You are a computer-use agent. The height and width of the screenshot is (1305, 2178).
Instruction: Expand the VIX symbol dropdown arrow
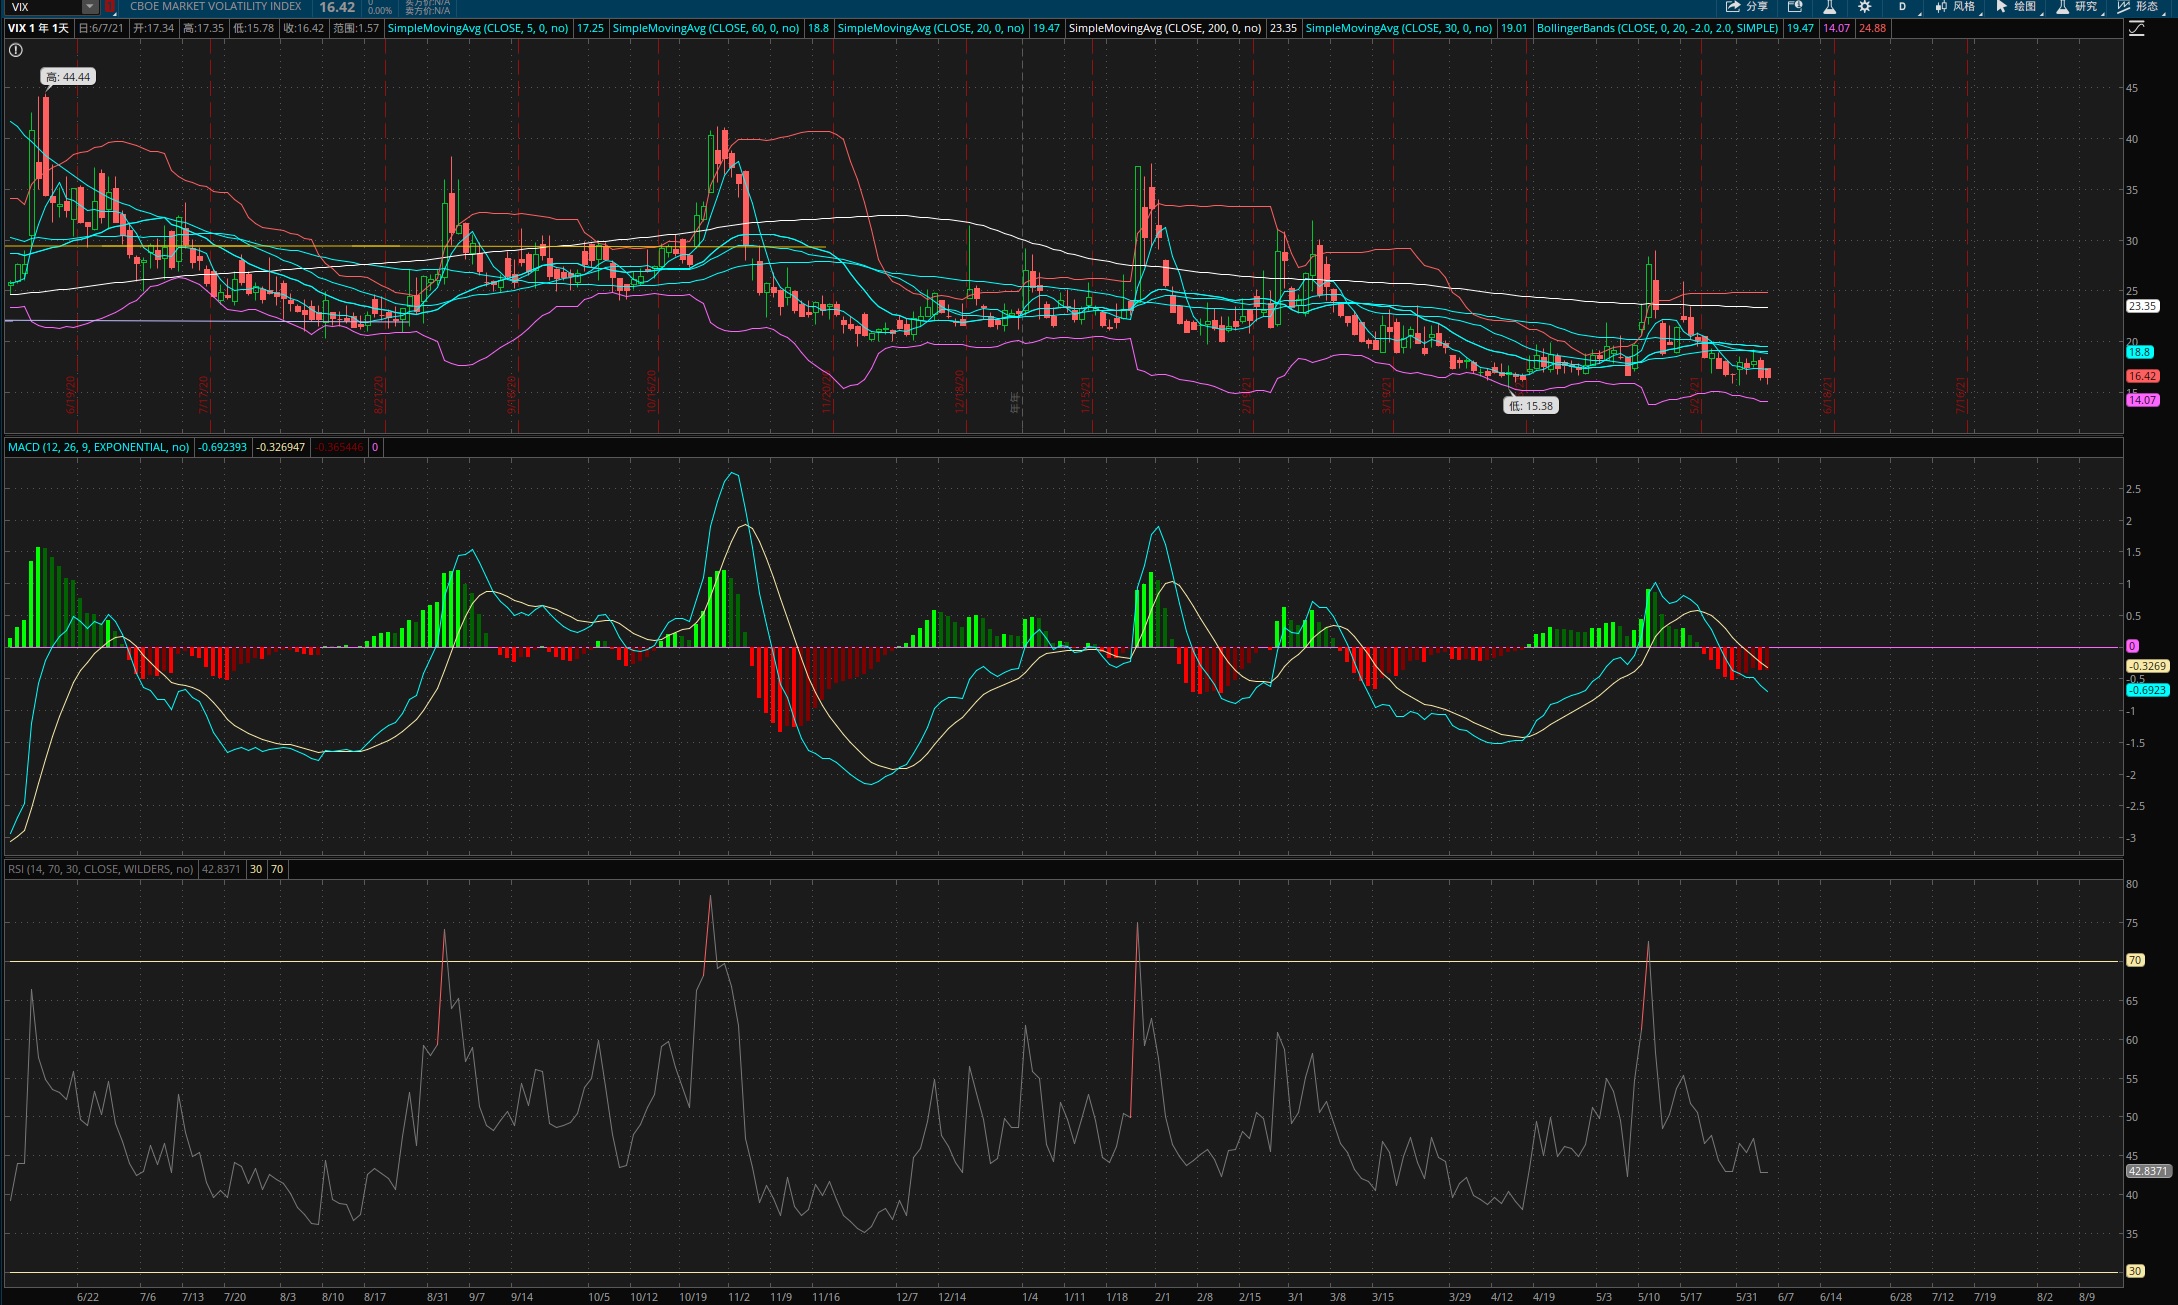(x=90, y=7)
